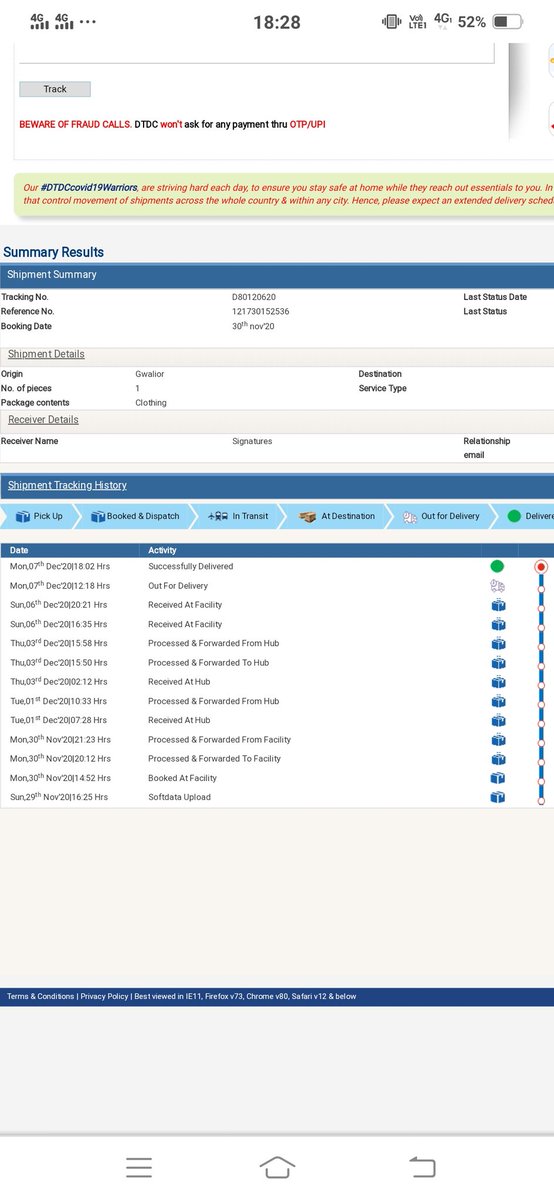The width and height of the screenshot is (554, 1200).
Task: Click the Activity column header
Action: [162, 550]
